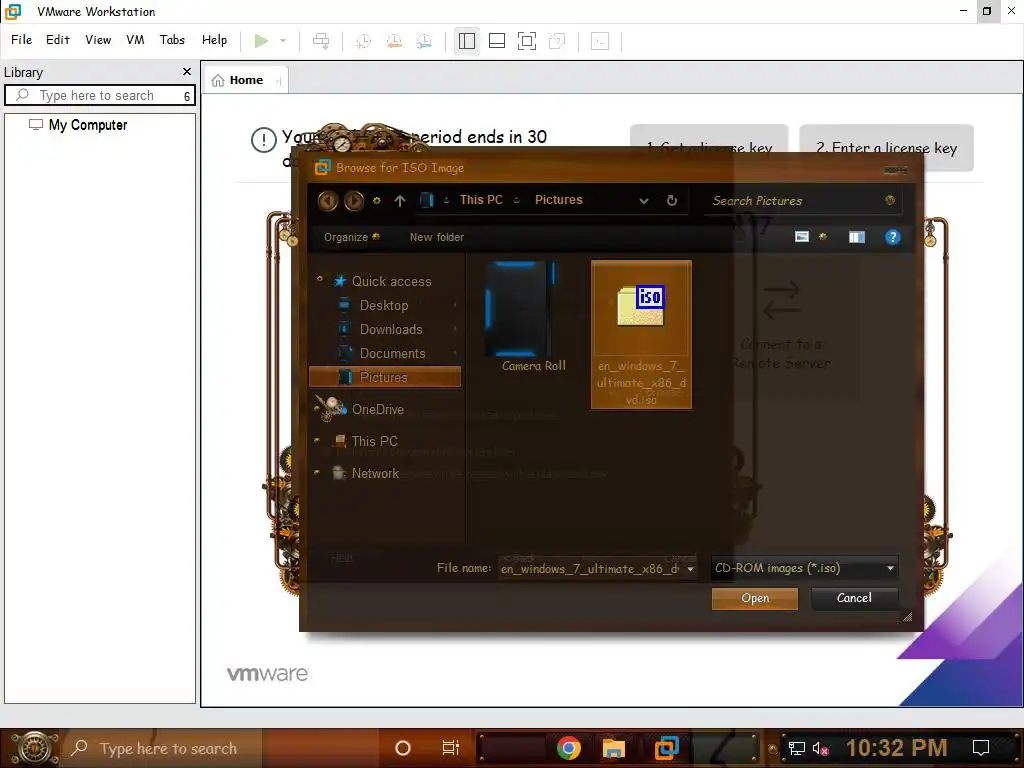The height and width of the screenshot is (768, 1024).
Task: Open recent locations dropdown in dialog
Action: pyautogui.click(x=377, y=200)
